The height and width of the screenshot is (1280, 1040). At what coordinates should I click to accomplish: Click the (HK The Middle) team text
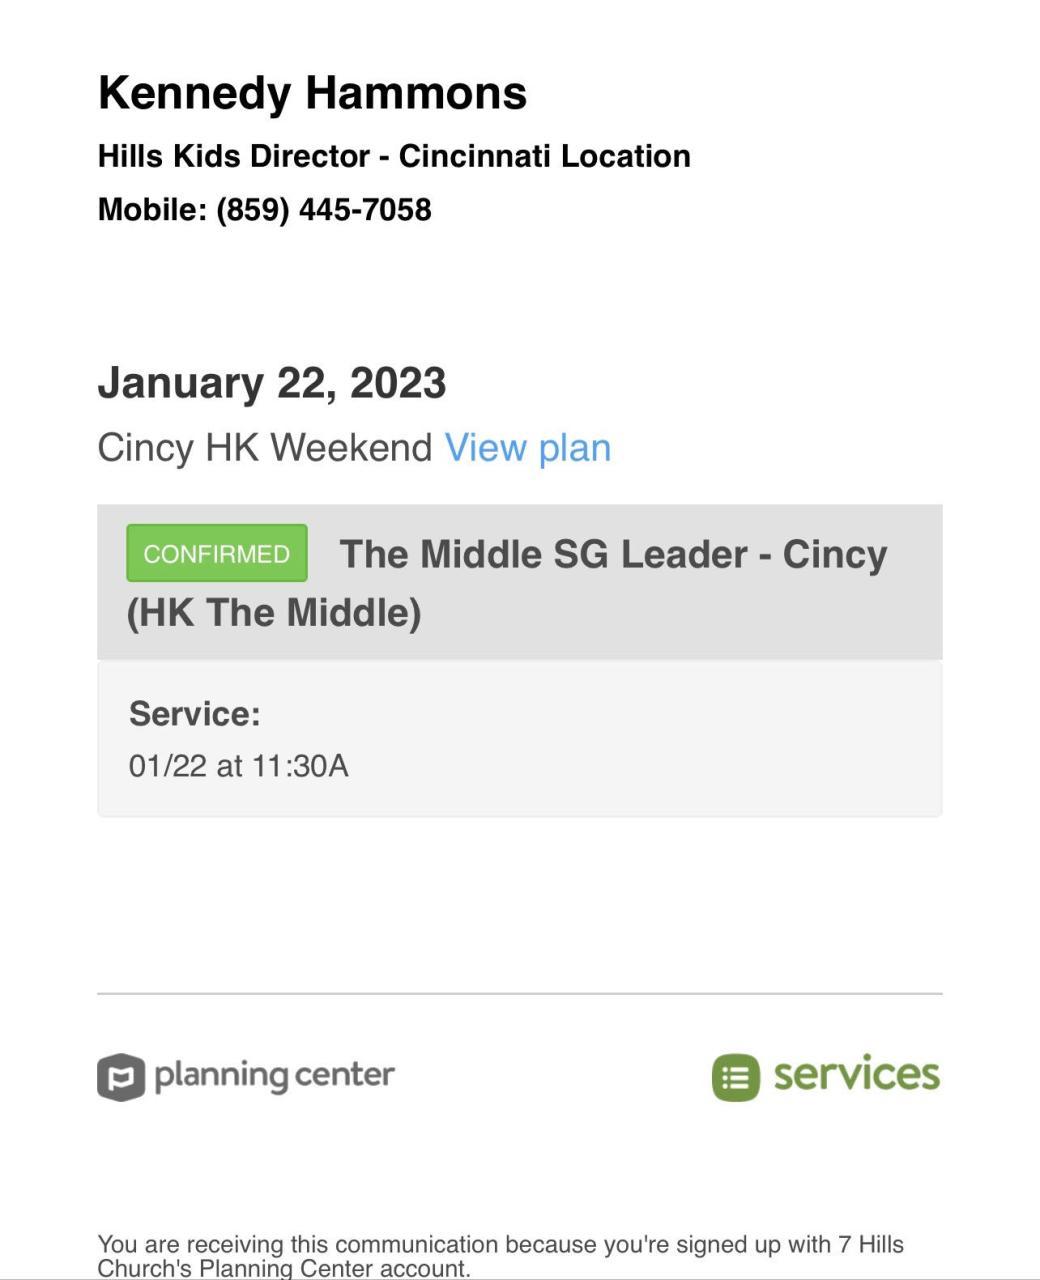pos(274,612)
